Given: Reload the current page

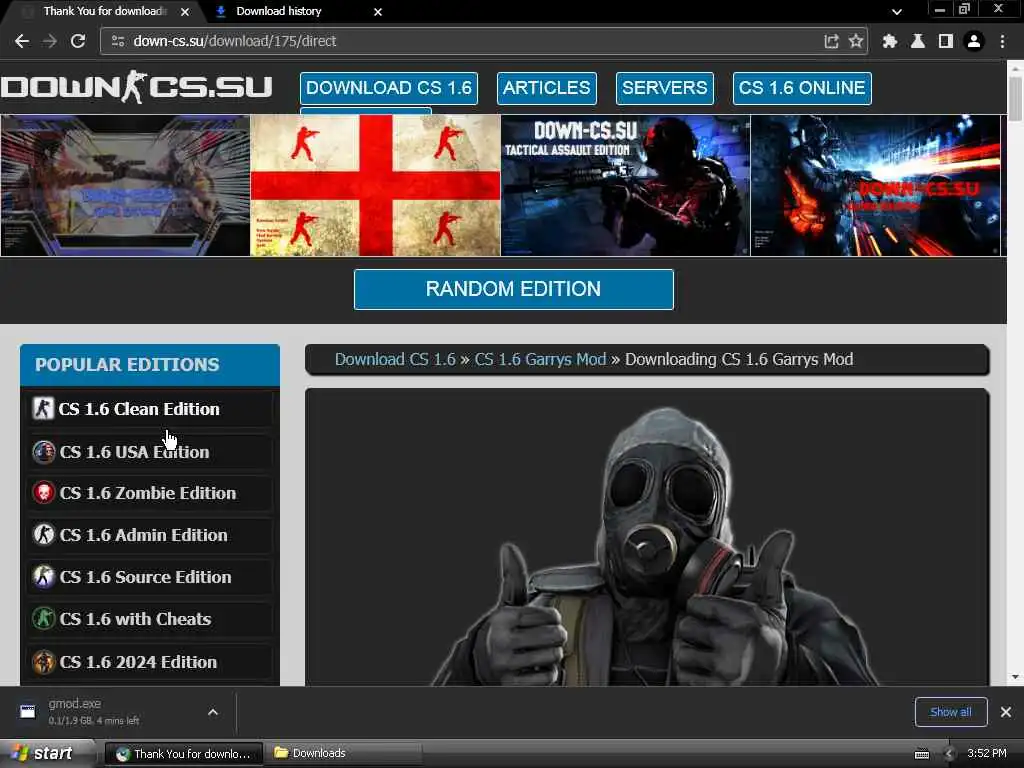Looking at the screenshot, I should coord(78,41).
